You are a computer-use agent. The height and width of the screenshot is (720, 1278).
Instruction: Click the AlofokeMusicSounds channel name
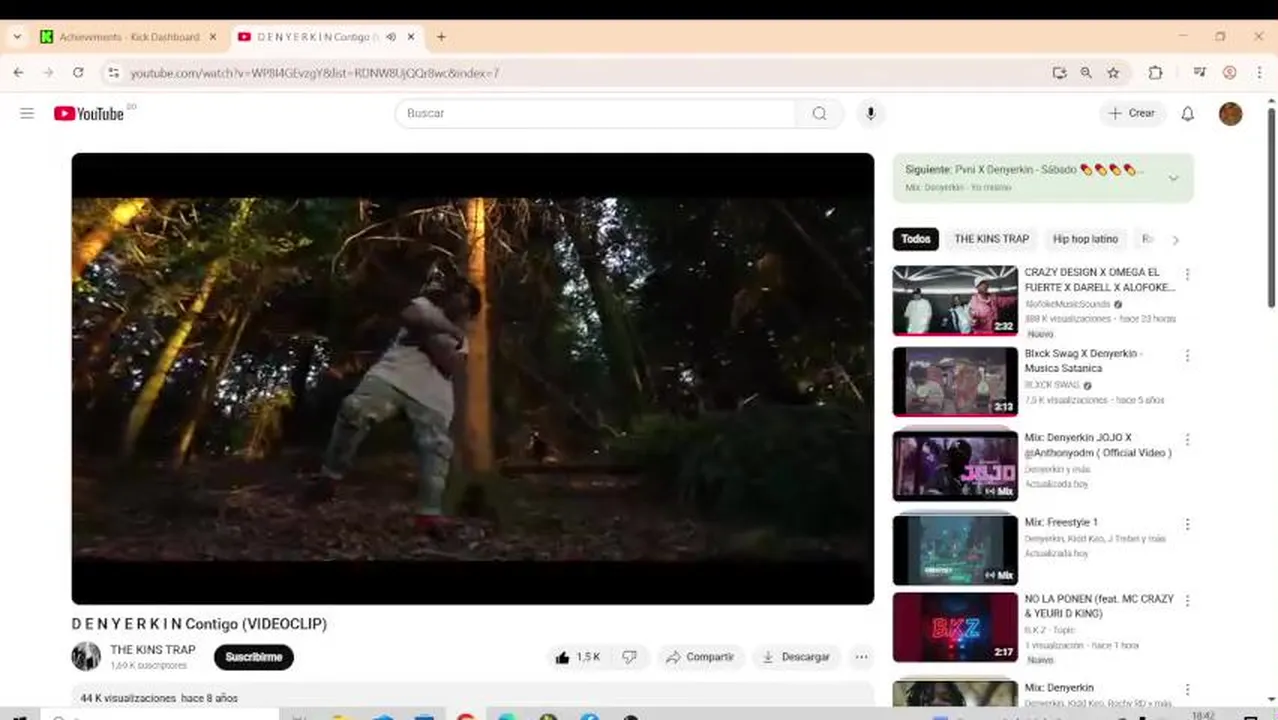pyautogui.click(x=1067, y=304)
